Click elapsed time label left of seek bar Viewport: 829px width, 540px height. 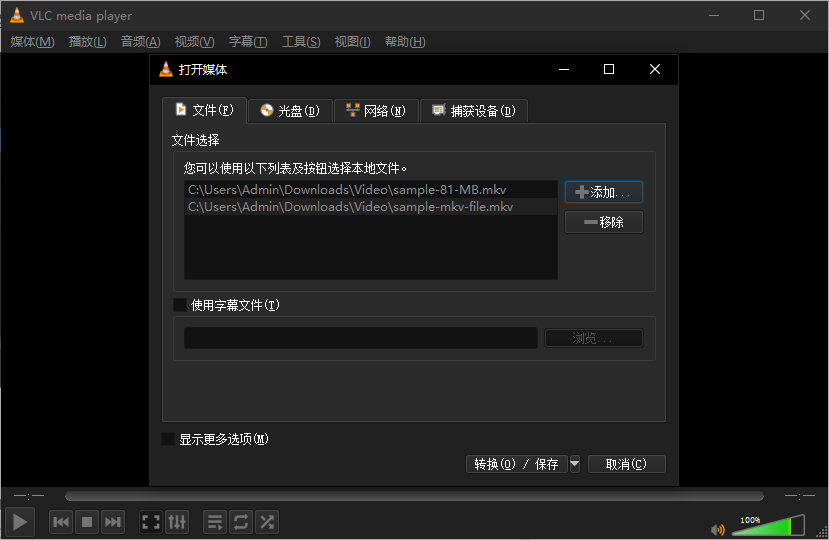29,496
